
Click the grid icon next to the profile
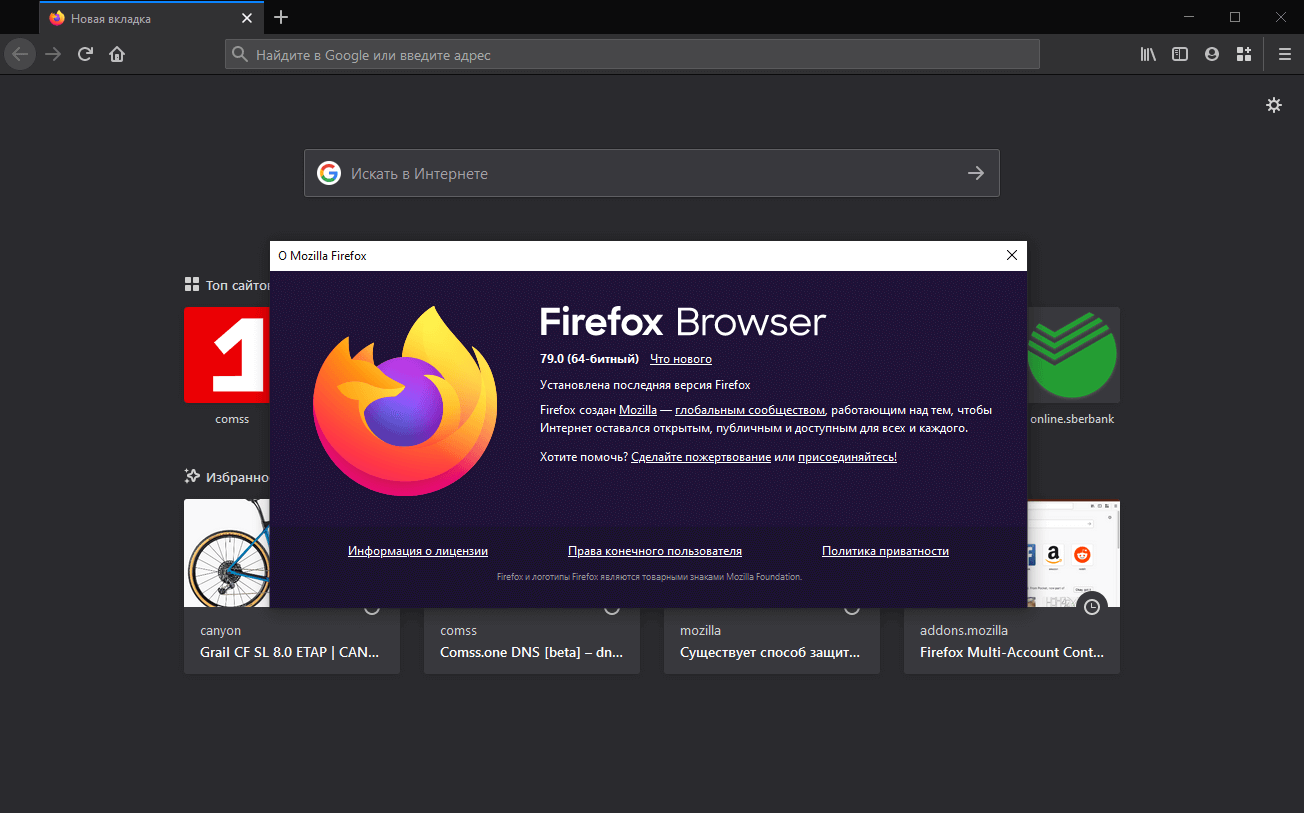tap(1243, 54)
